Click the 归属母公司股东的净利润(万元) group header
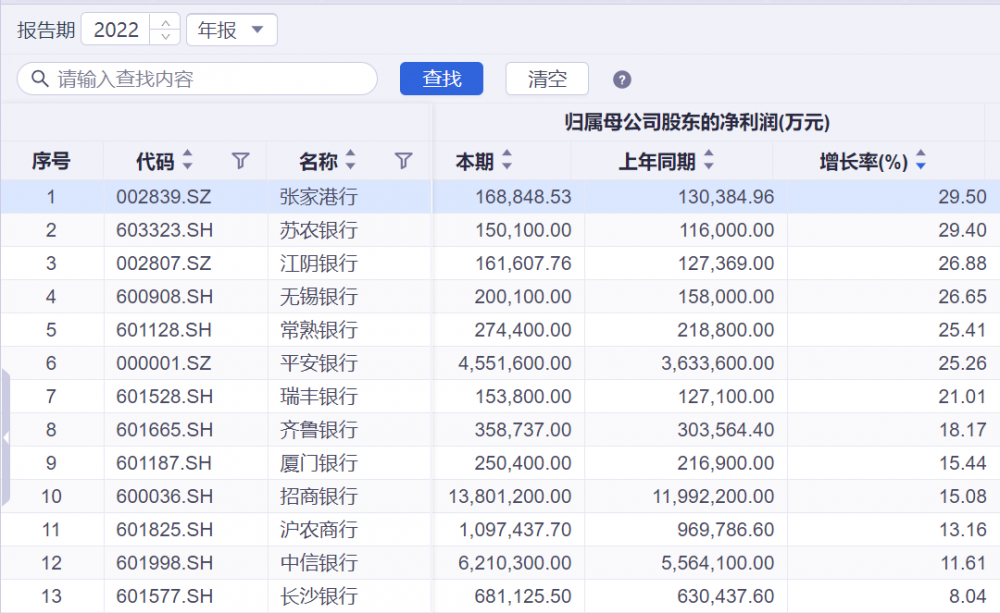Screen dimensions: 1000x613 coord(697,122)
